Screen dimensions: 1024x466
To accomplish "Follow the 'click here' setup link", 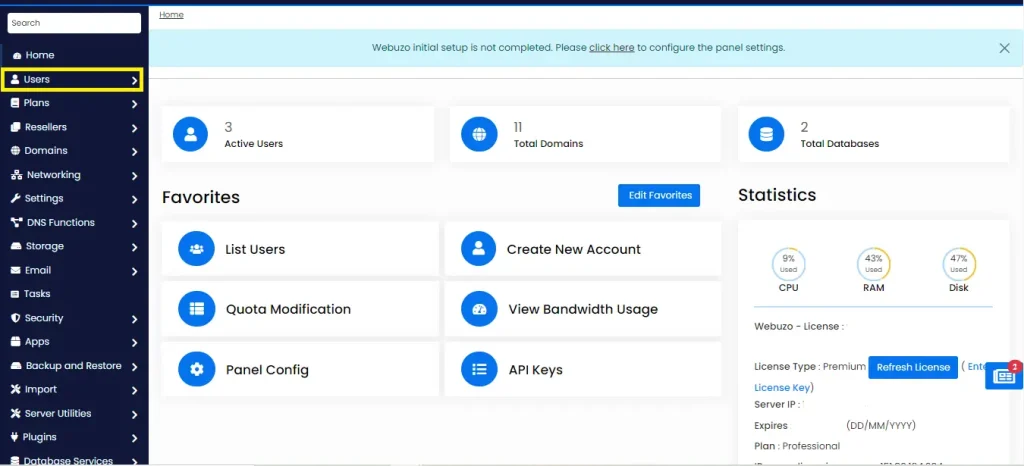I will pos(611,48).
